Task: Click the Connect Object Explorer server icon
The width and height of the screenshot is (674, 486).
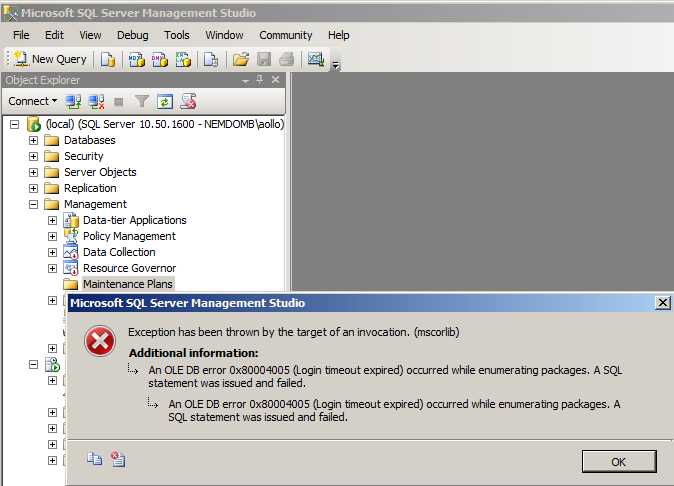Action: (x=74, y=101)
